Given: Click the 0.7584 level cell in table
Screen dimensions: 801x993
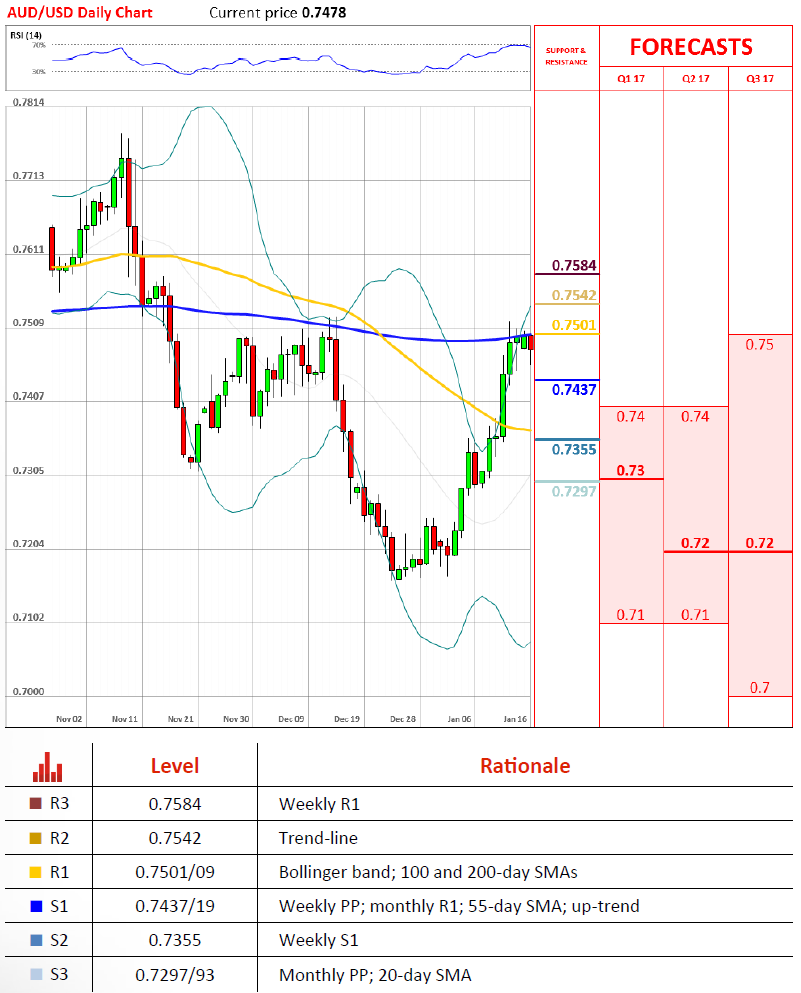Looking at the screenshot, I should pos(175,804).
